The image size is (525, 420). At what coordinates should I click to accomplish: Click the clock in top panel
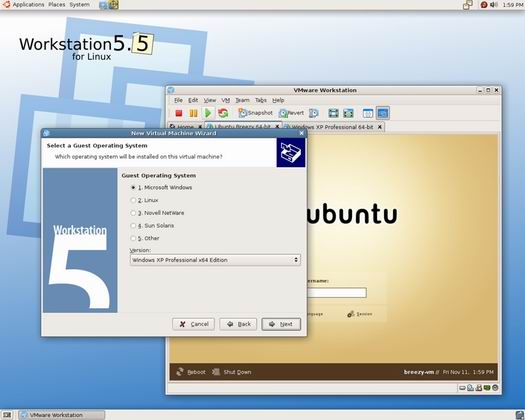(512, 5)
